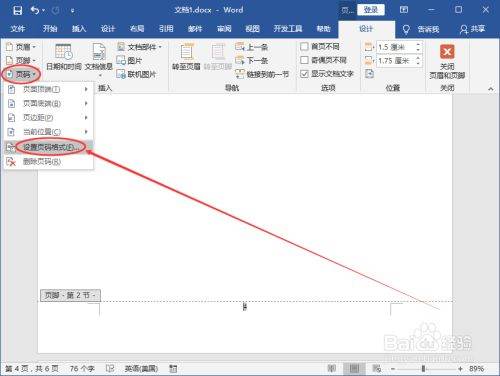Switch to the 开发工具 ribbon tab

288,29
